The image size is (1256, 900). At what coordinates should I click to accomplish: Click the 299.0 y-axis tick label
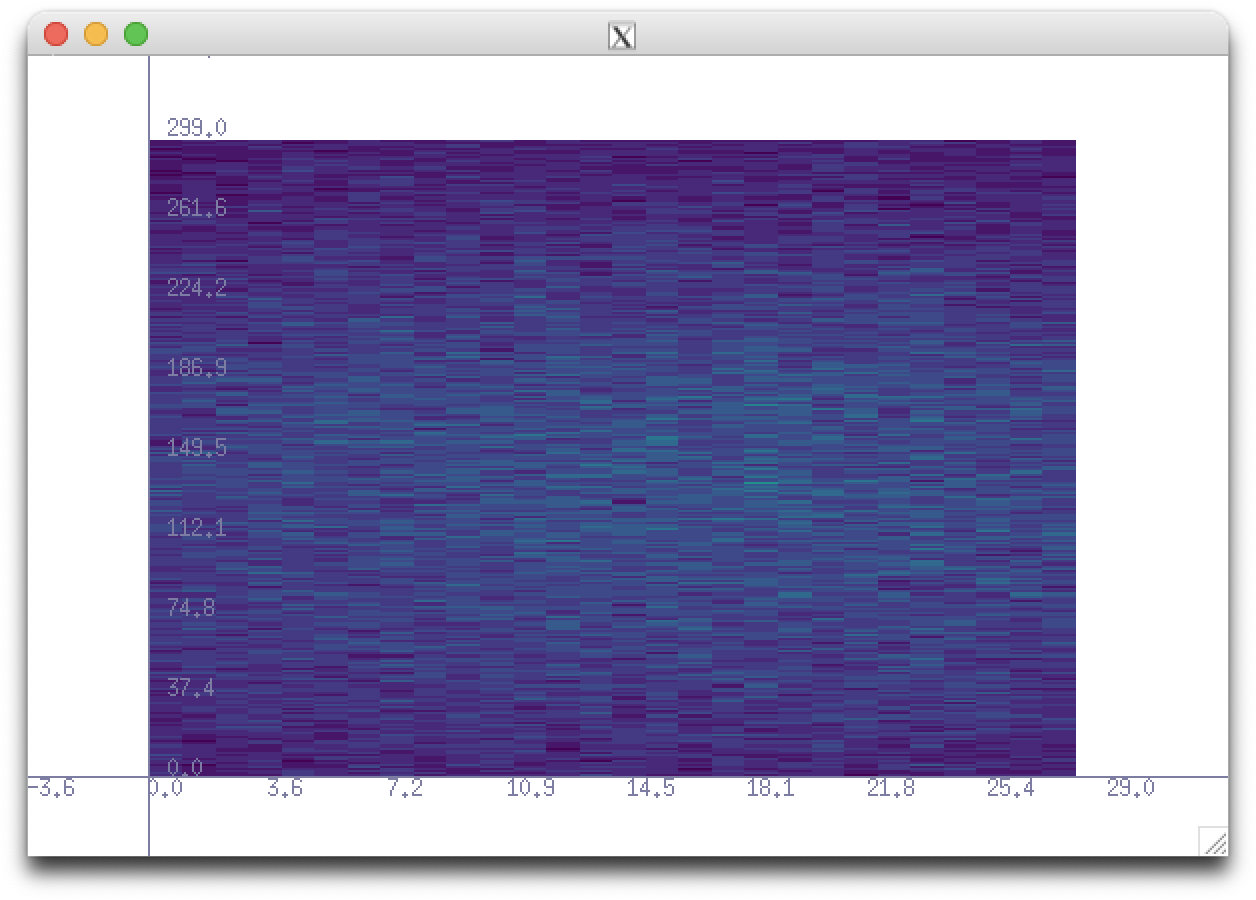point(196,128)
